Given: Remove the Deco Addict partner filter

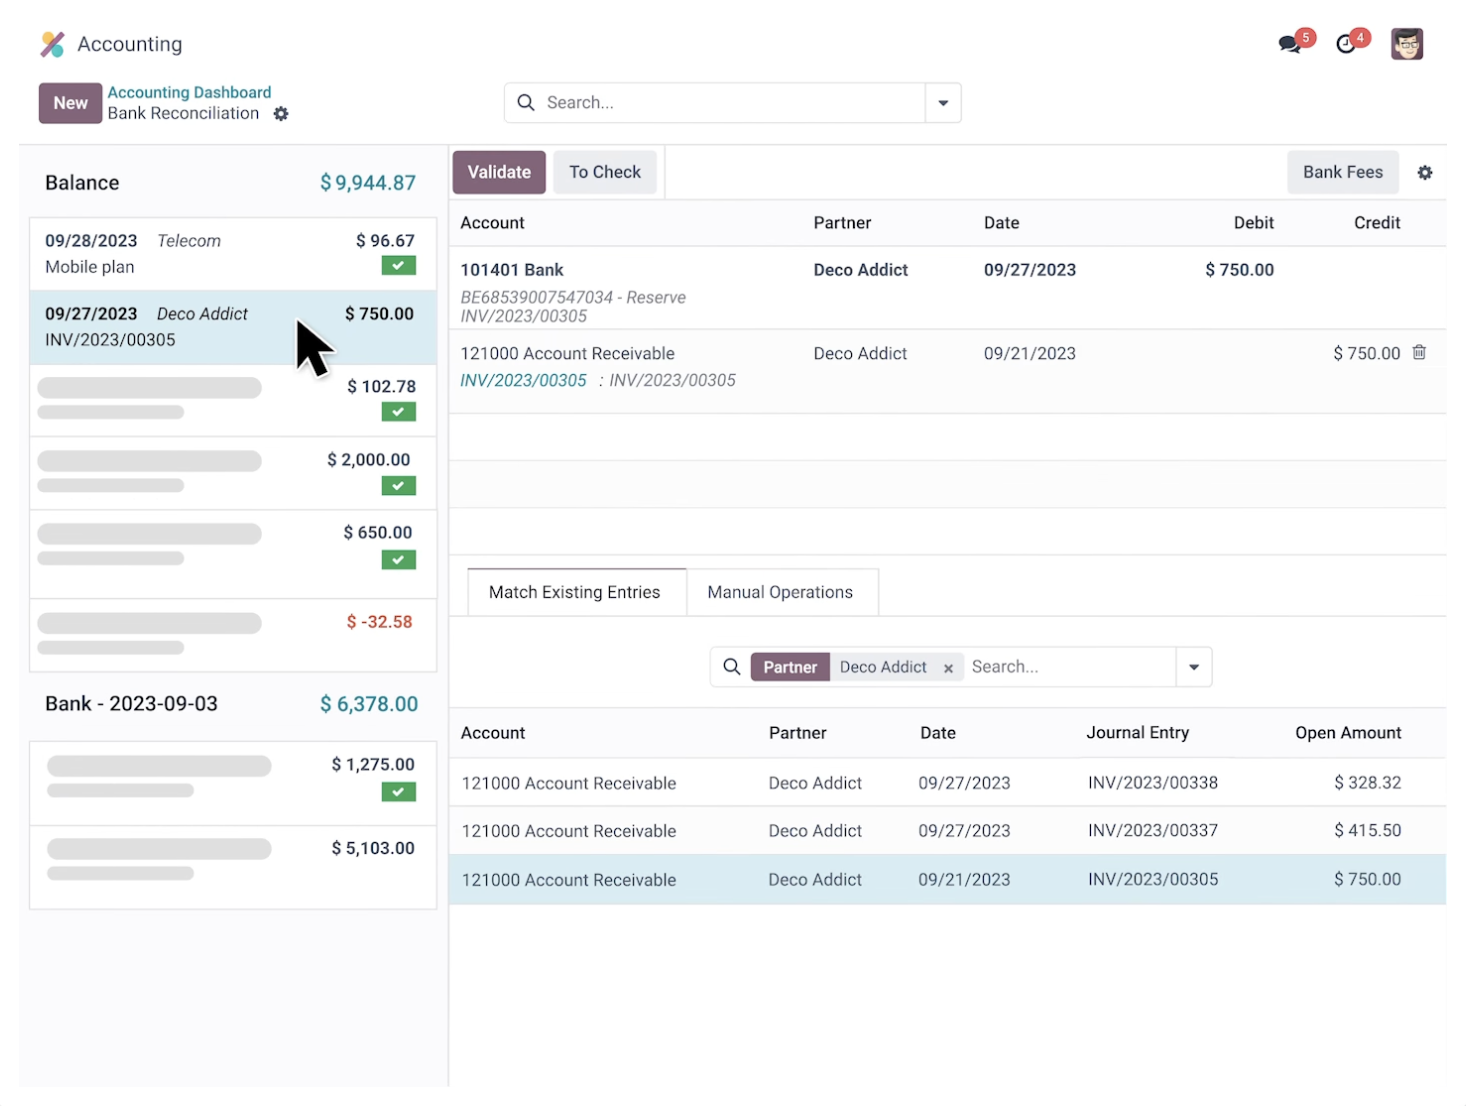Looking at the screenshot, I should tap(948, 668).
